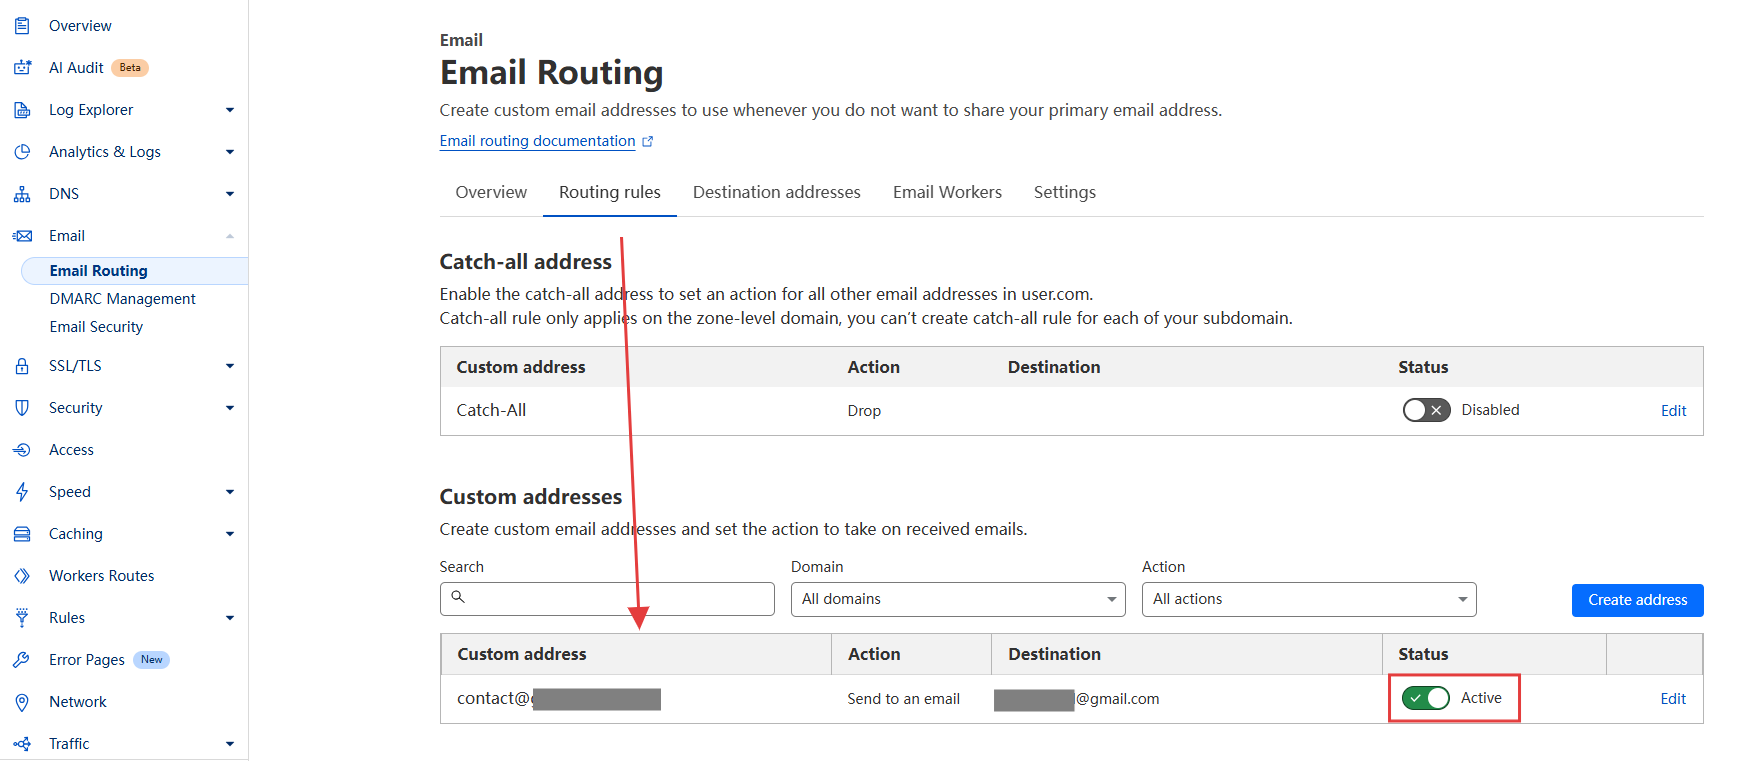Disable the contact@ custom address toggle
This screenshot has height=761, width=1744.
(1426, 698)
